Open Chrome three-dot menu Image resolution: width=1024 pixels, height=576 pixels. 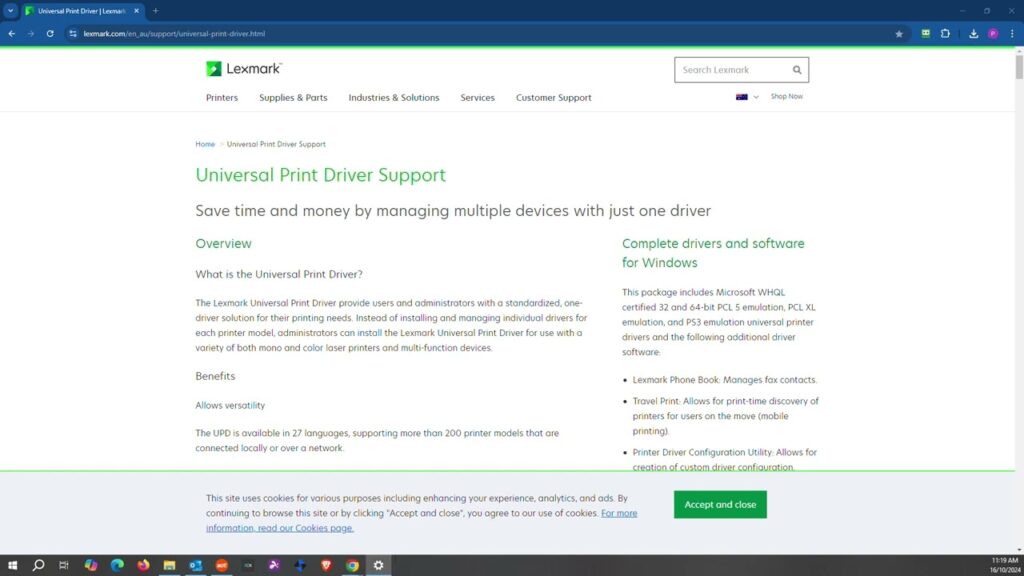coord(1012,34)
